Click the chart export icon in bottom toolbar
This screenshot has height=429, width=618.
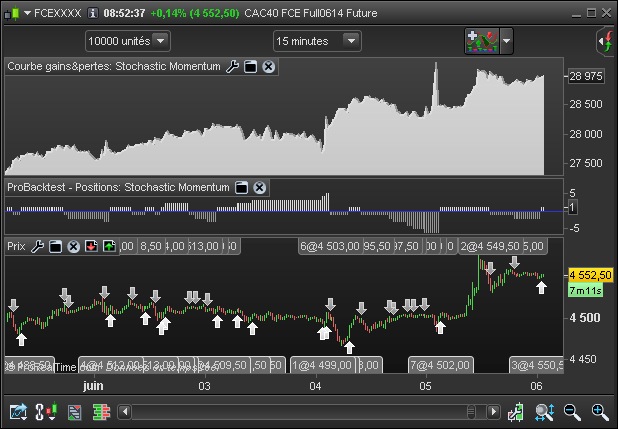(x=18, y=412)
